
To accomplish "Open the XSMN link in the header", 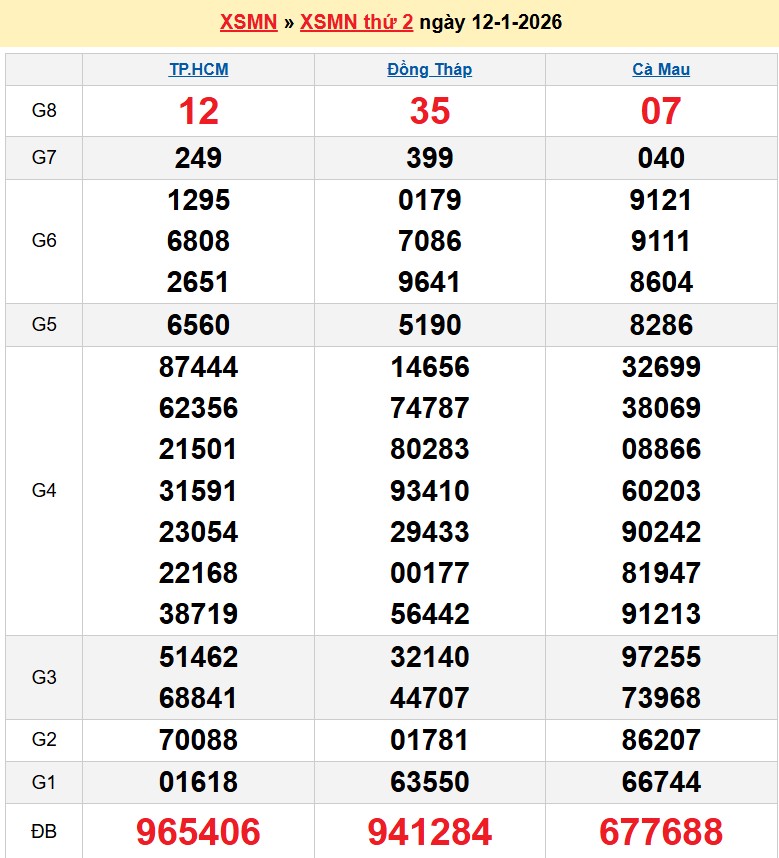I will tap(248, 22).
